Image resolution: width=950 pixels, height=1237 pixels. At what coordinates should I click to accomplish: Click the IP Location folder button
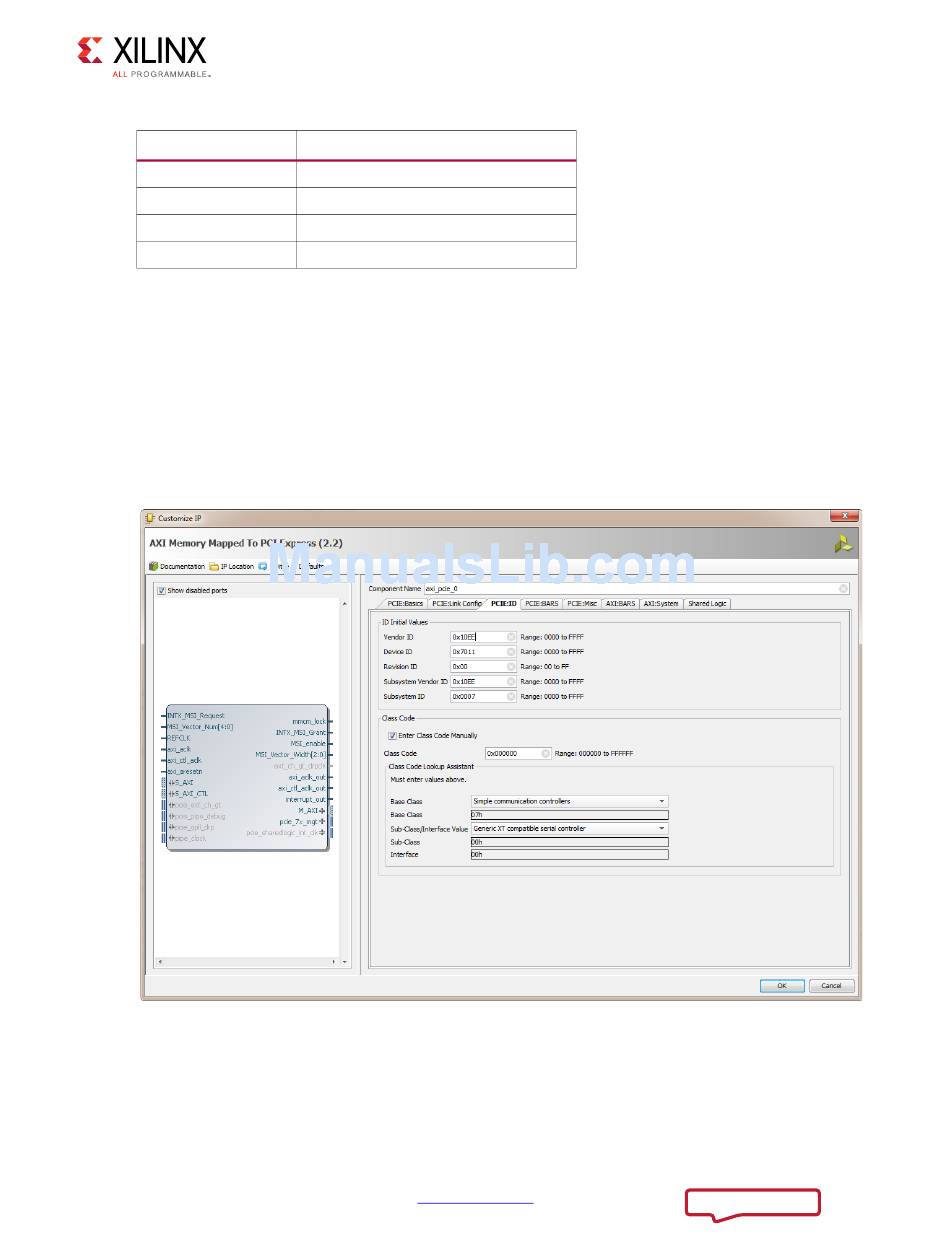pyautogui.click(x=231, y=566)
